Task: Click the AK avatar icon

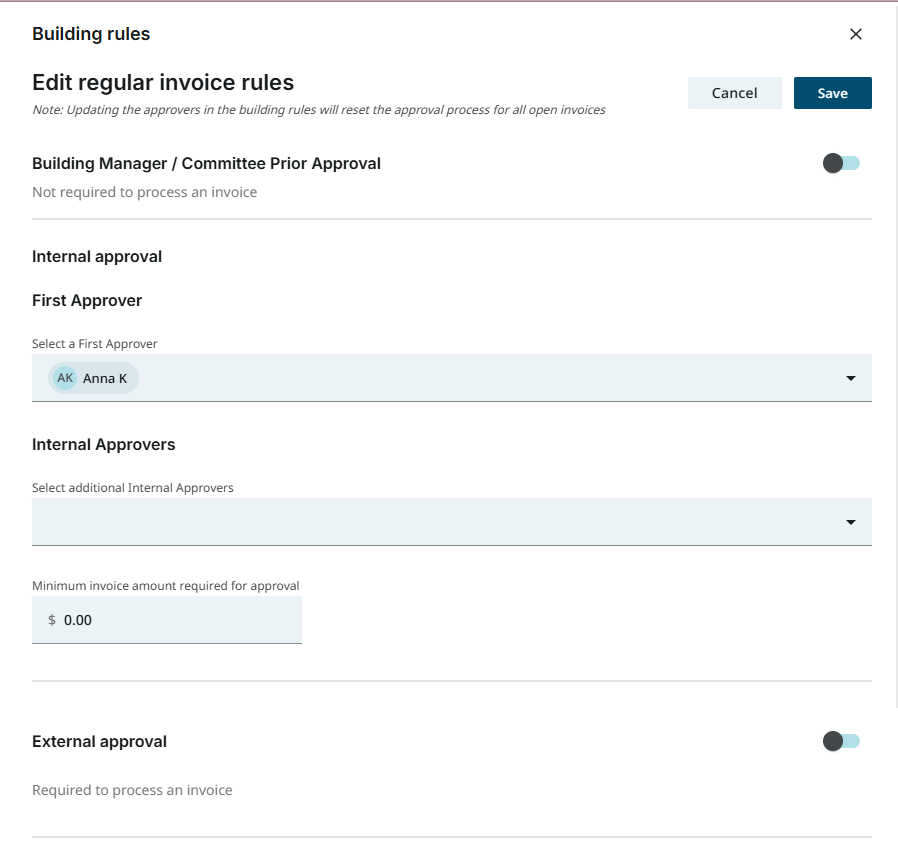Action: (x=65, y=378)
